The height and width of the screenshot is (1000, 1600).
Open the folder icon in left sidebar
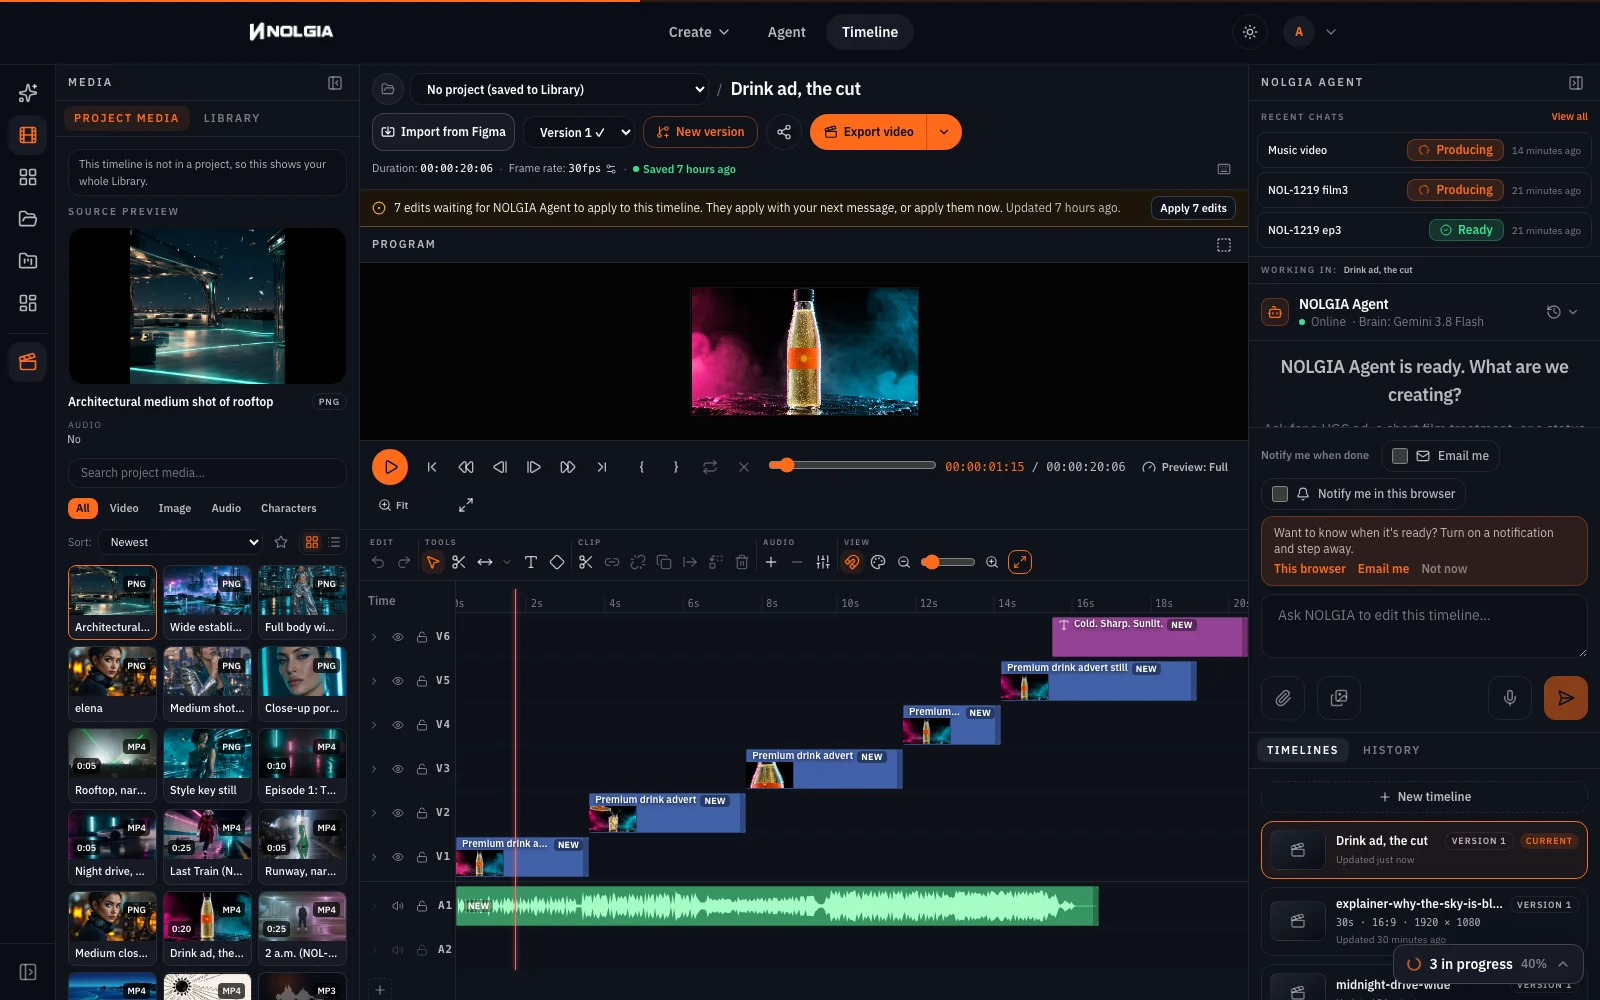[28, 219]
